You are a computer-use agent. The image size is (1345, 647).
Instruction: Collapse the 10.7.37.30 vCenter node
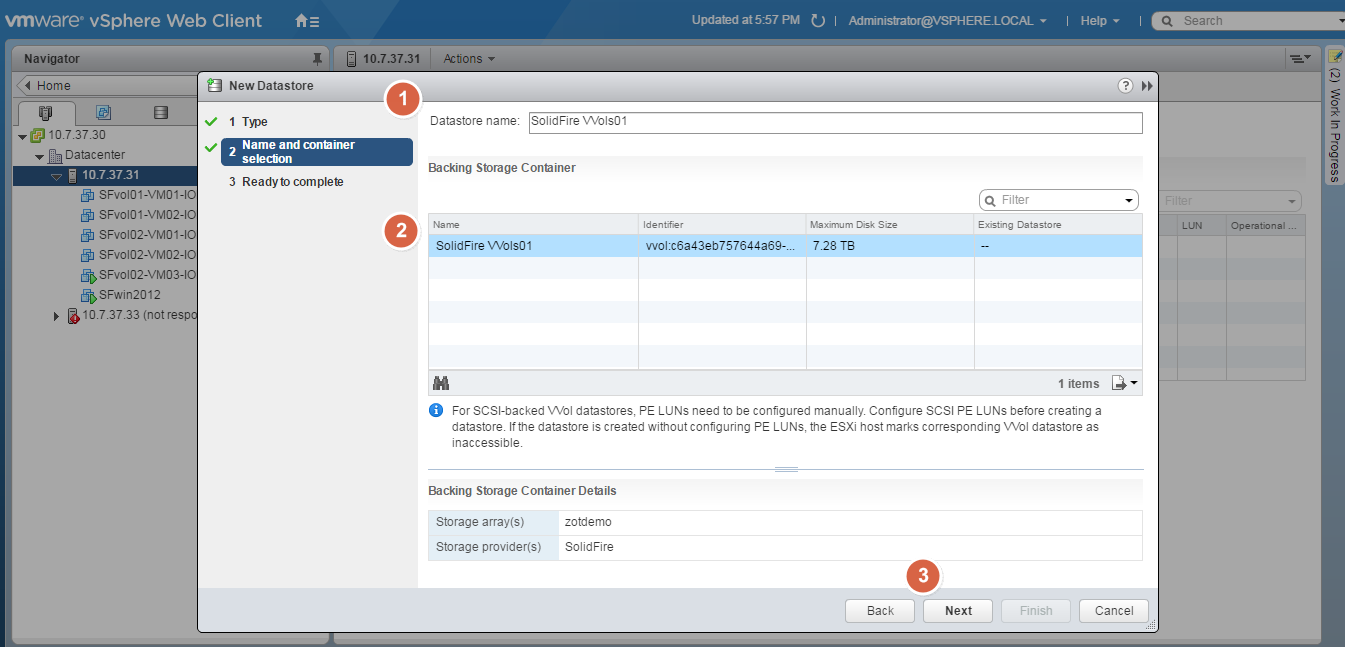23,135
